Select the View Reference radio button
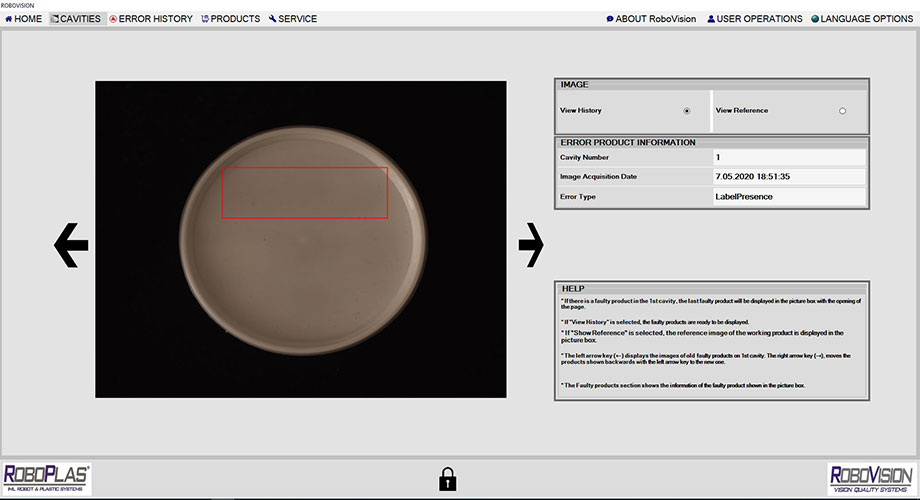 point(843,111)
